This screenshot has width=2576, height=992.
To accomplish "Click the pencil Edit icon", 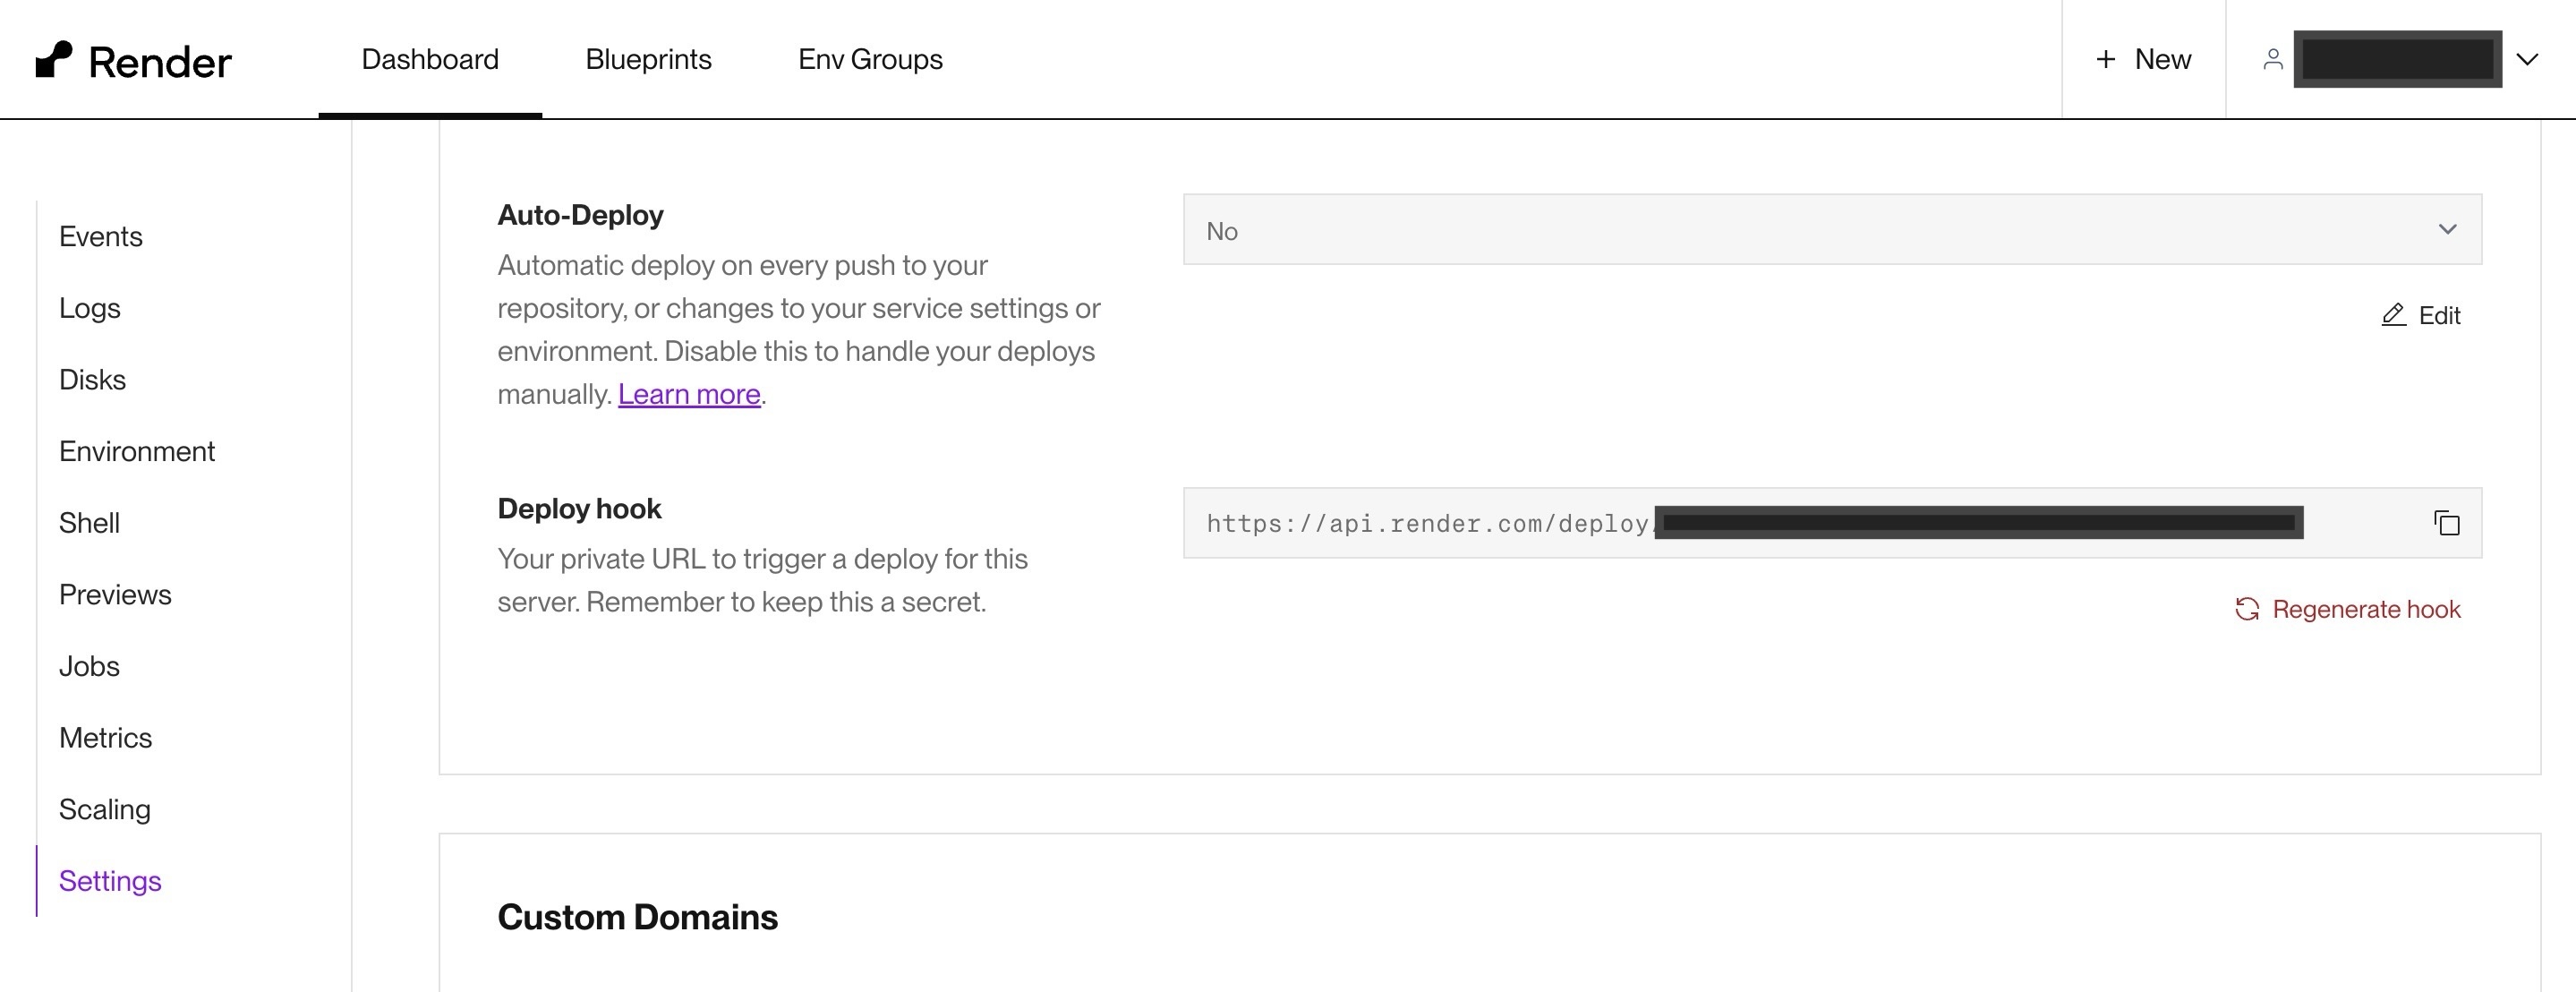I will (x=2393, y=315).
